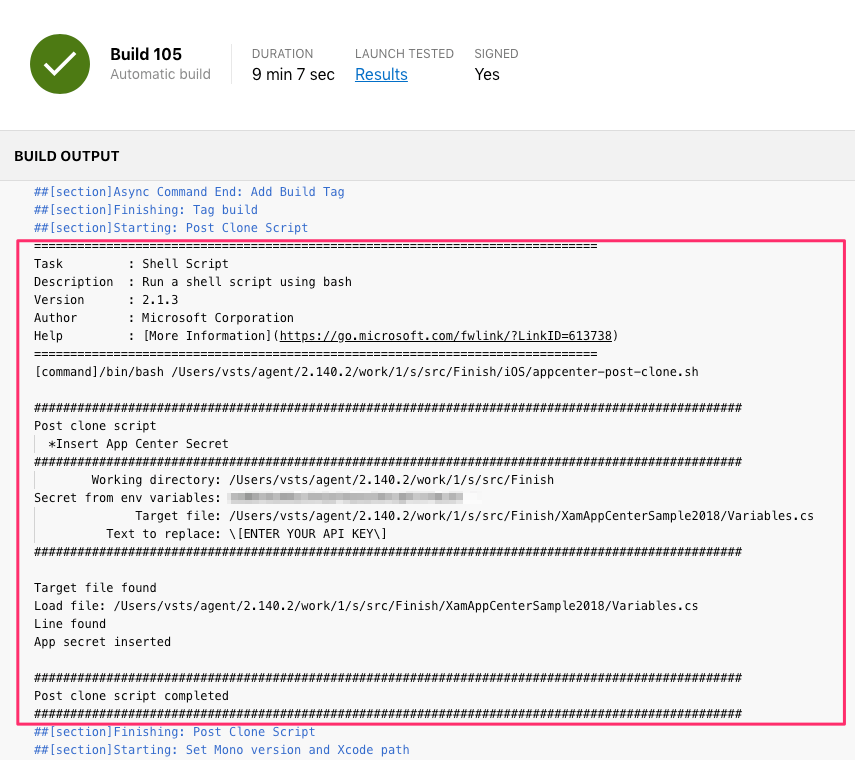Image resolution: width=855 pixels, height=760 pixels.
Task: Click the LAUNCH TESTED label
Action: (x=404, y=53)
